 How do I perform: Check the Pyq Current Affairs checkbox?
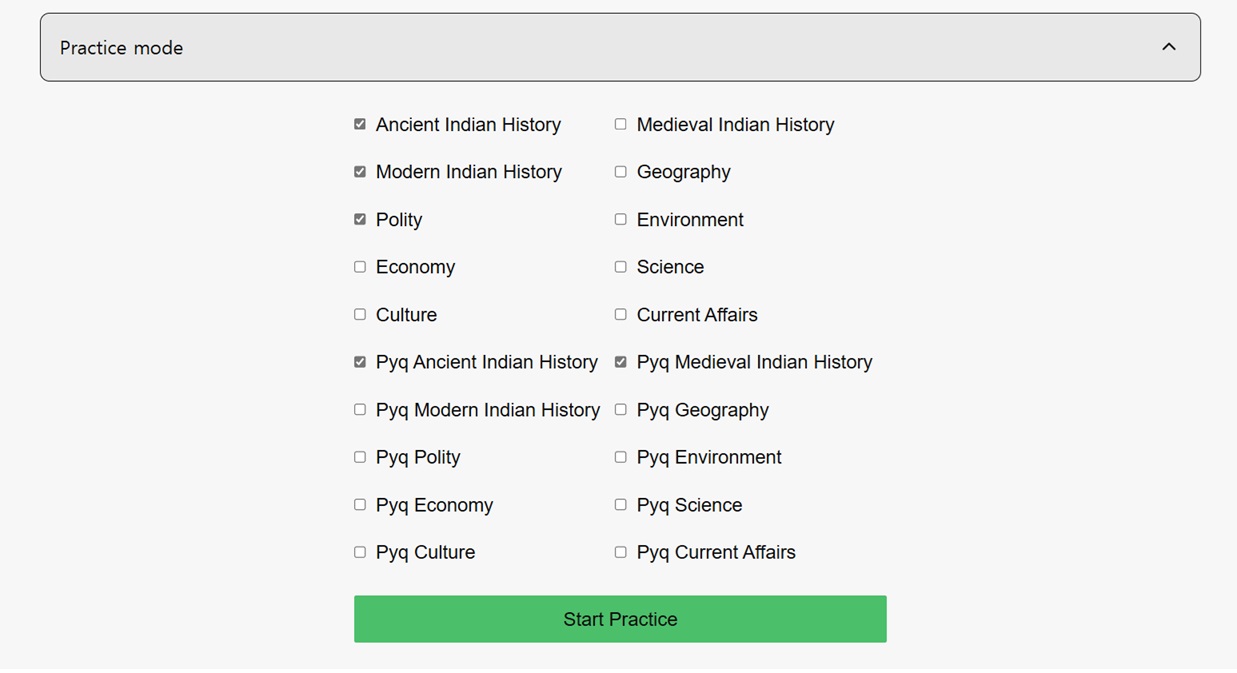pos(621,552)
